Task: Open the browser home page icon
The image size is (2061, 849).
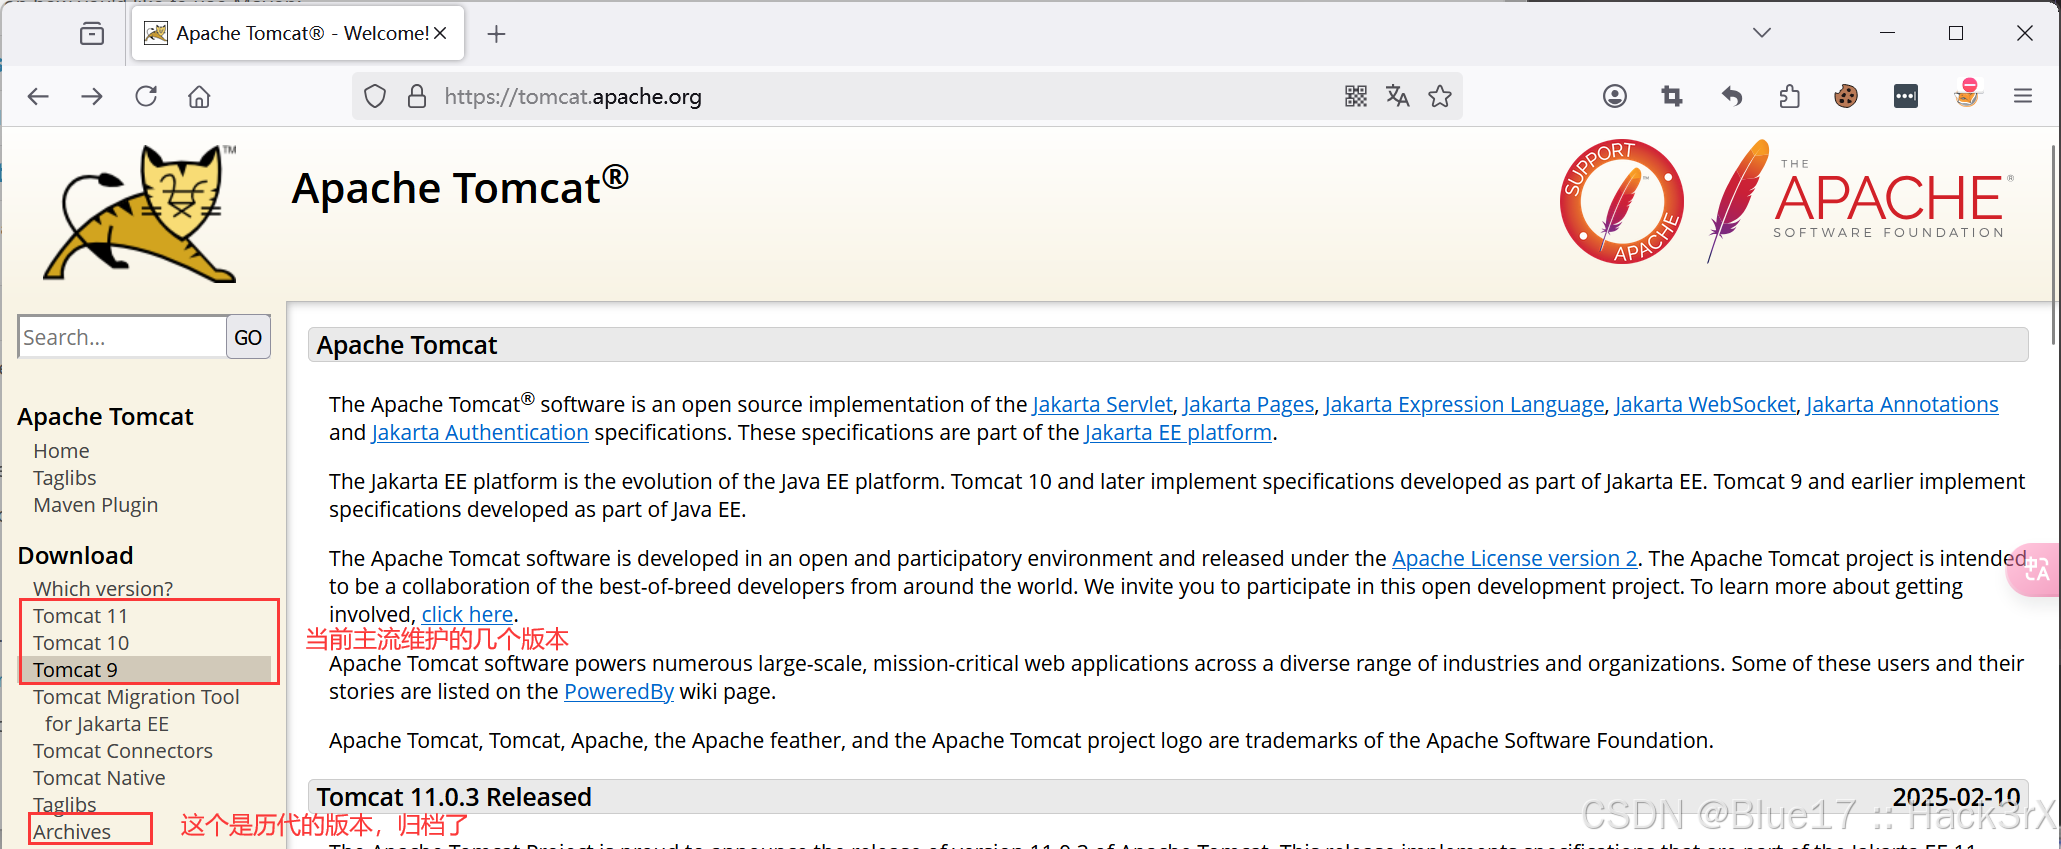Action: click(x=199, y=96)
